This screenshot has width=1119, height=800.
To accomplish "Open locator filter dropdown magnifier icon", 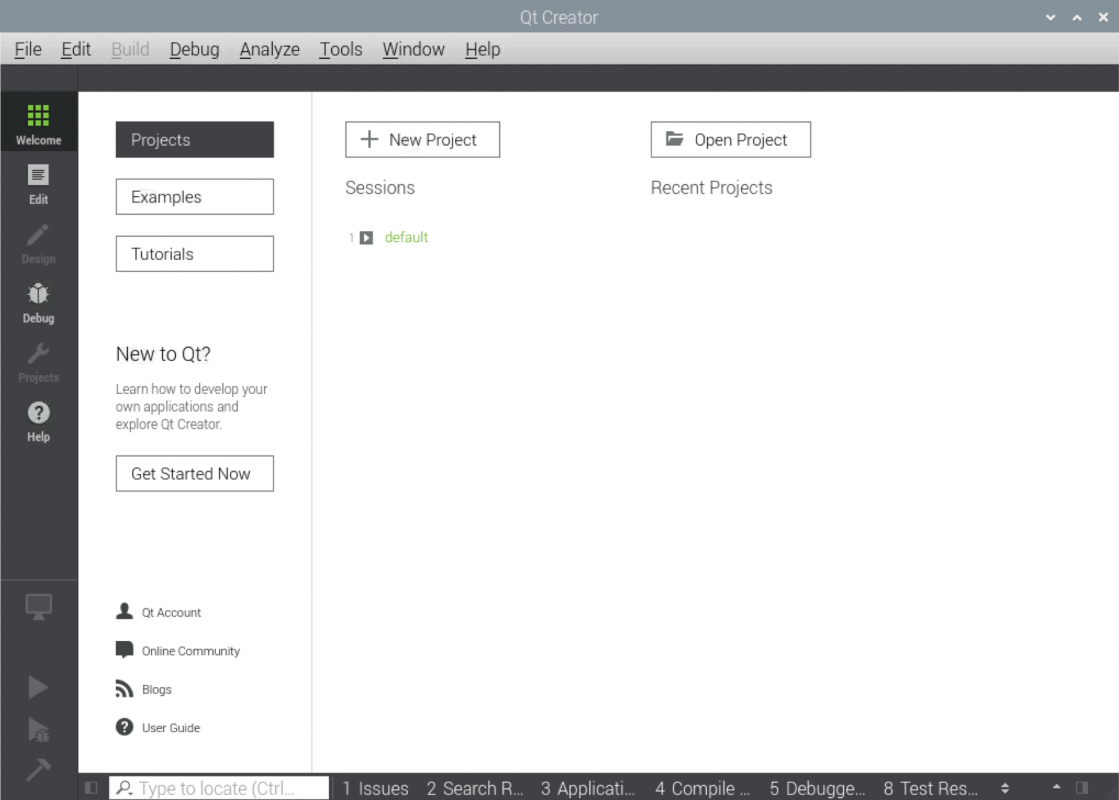I will click(125, 789).
